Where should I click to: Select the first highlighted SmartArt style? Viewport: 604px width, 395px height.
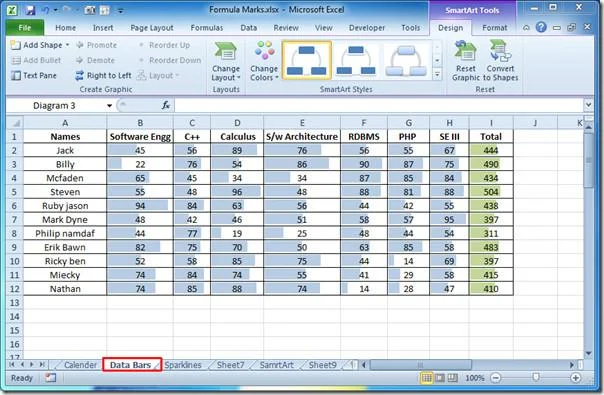pyautogui.click(x=307, y=61)
